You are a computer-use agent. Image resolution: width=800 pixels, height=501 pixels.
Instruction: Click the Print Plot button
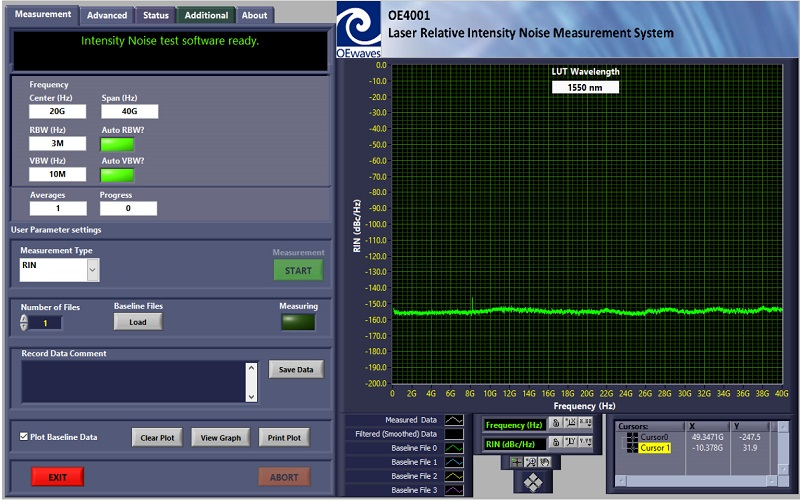click(x=284, y=438)
